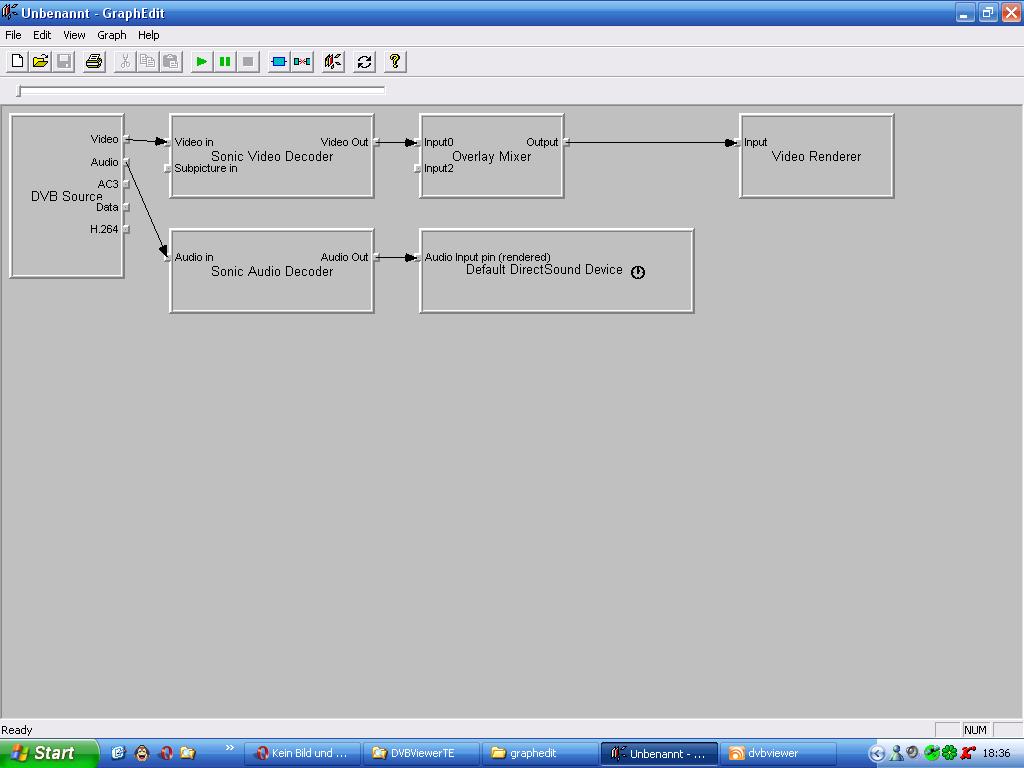The width and height of the screenshot is (1024, 768).
Task: Select the Video Renderer filter
Action: [816, 156]
